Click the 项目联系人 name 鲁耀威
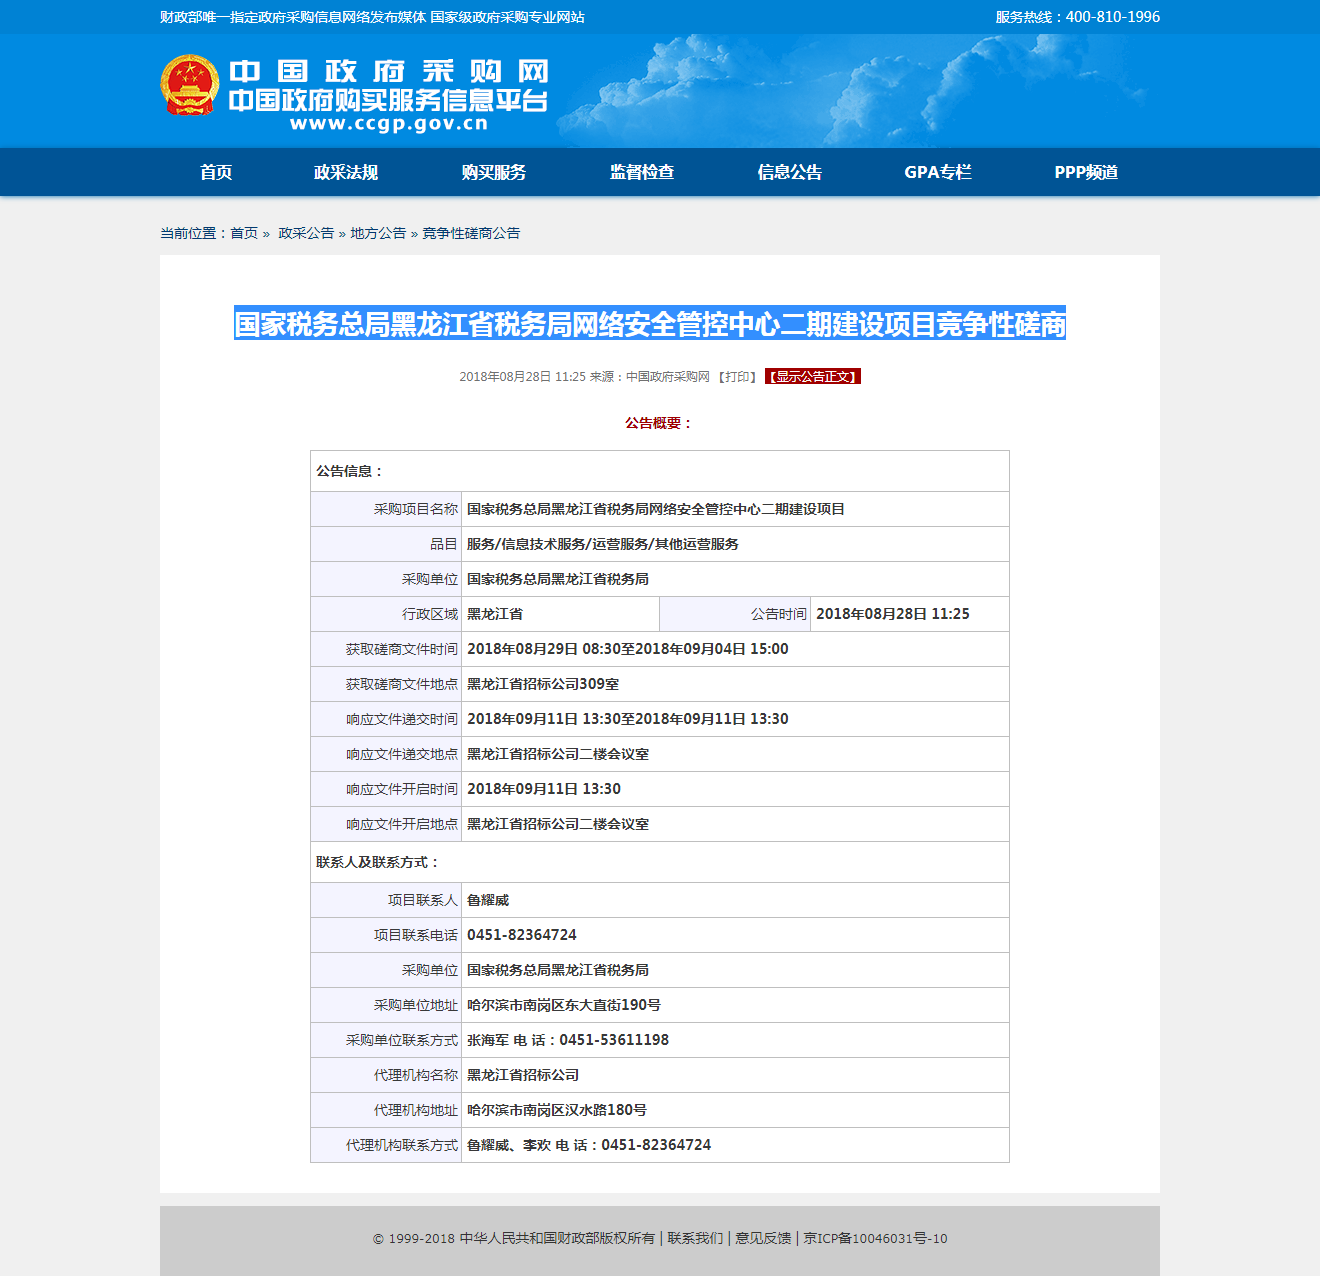This screenshot has width=1320, height=1276. (488, 900)
